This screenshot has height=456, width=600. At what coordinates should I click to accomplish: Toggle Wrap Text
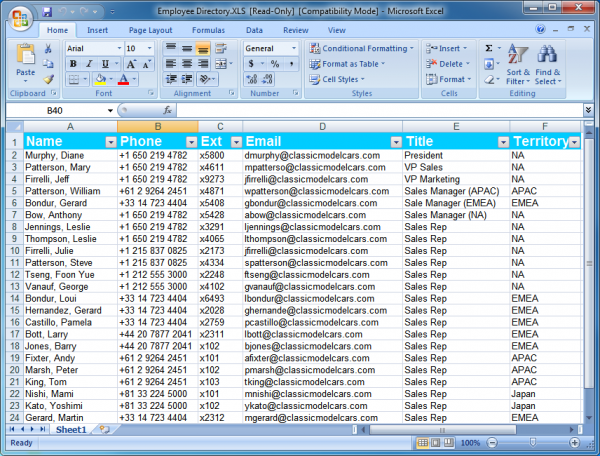pos(221,48)
